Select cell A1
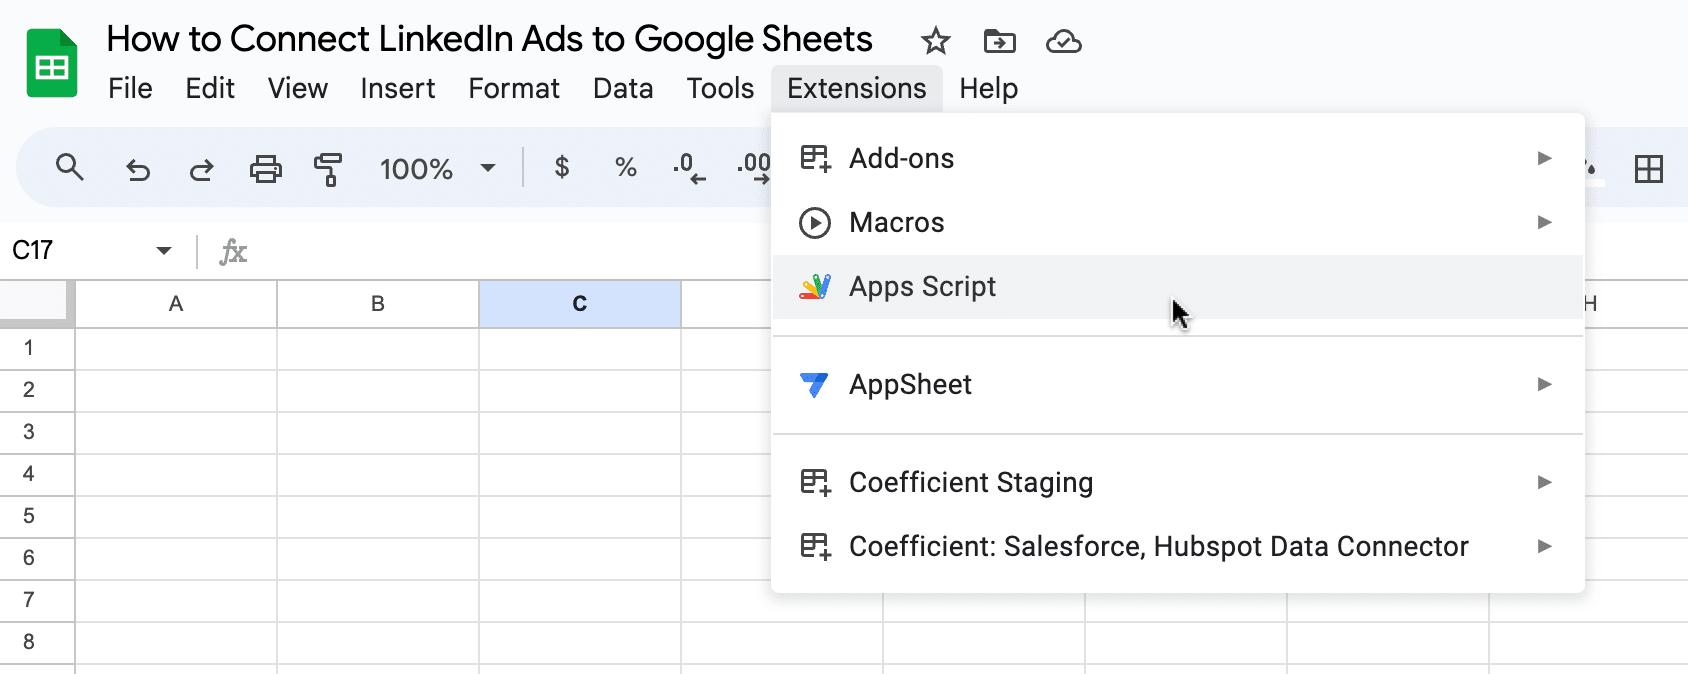This screenshot has width=1688, height=674. coord(176,349)
